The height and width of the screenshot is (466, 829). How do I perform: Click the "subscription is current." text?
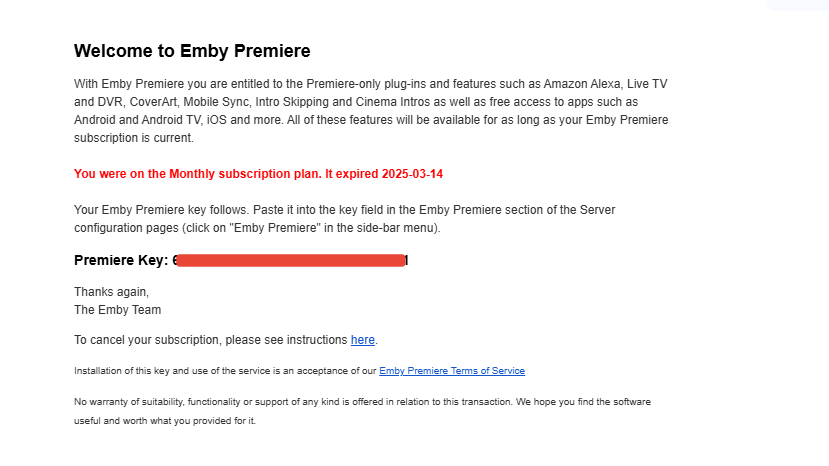[134, 138]
